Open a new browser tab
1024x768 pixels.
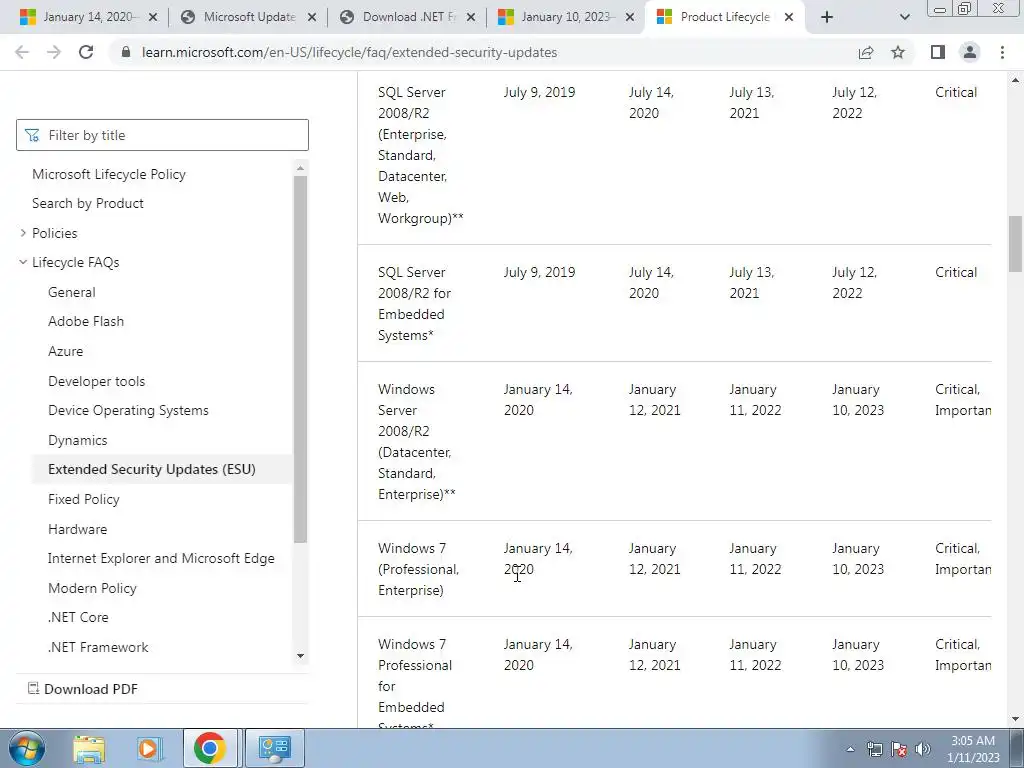pos(827,17)
